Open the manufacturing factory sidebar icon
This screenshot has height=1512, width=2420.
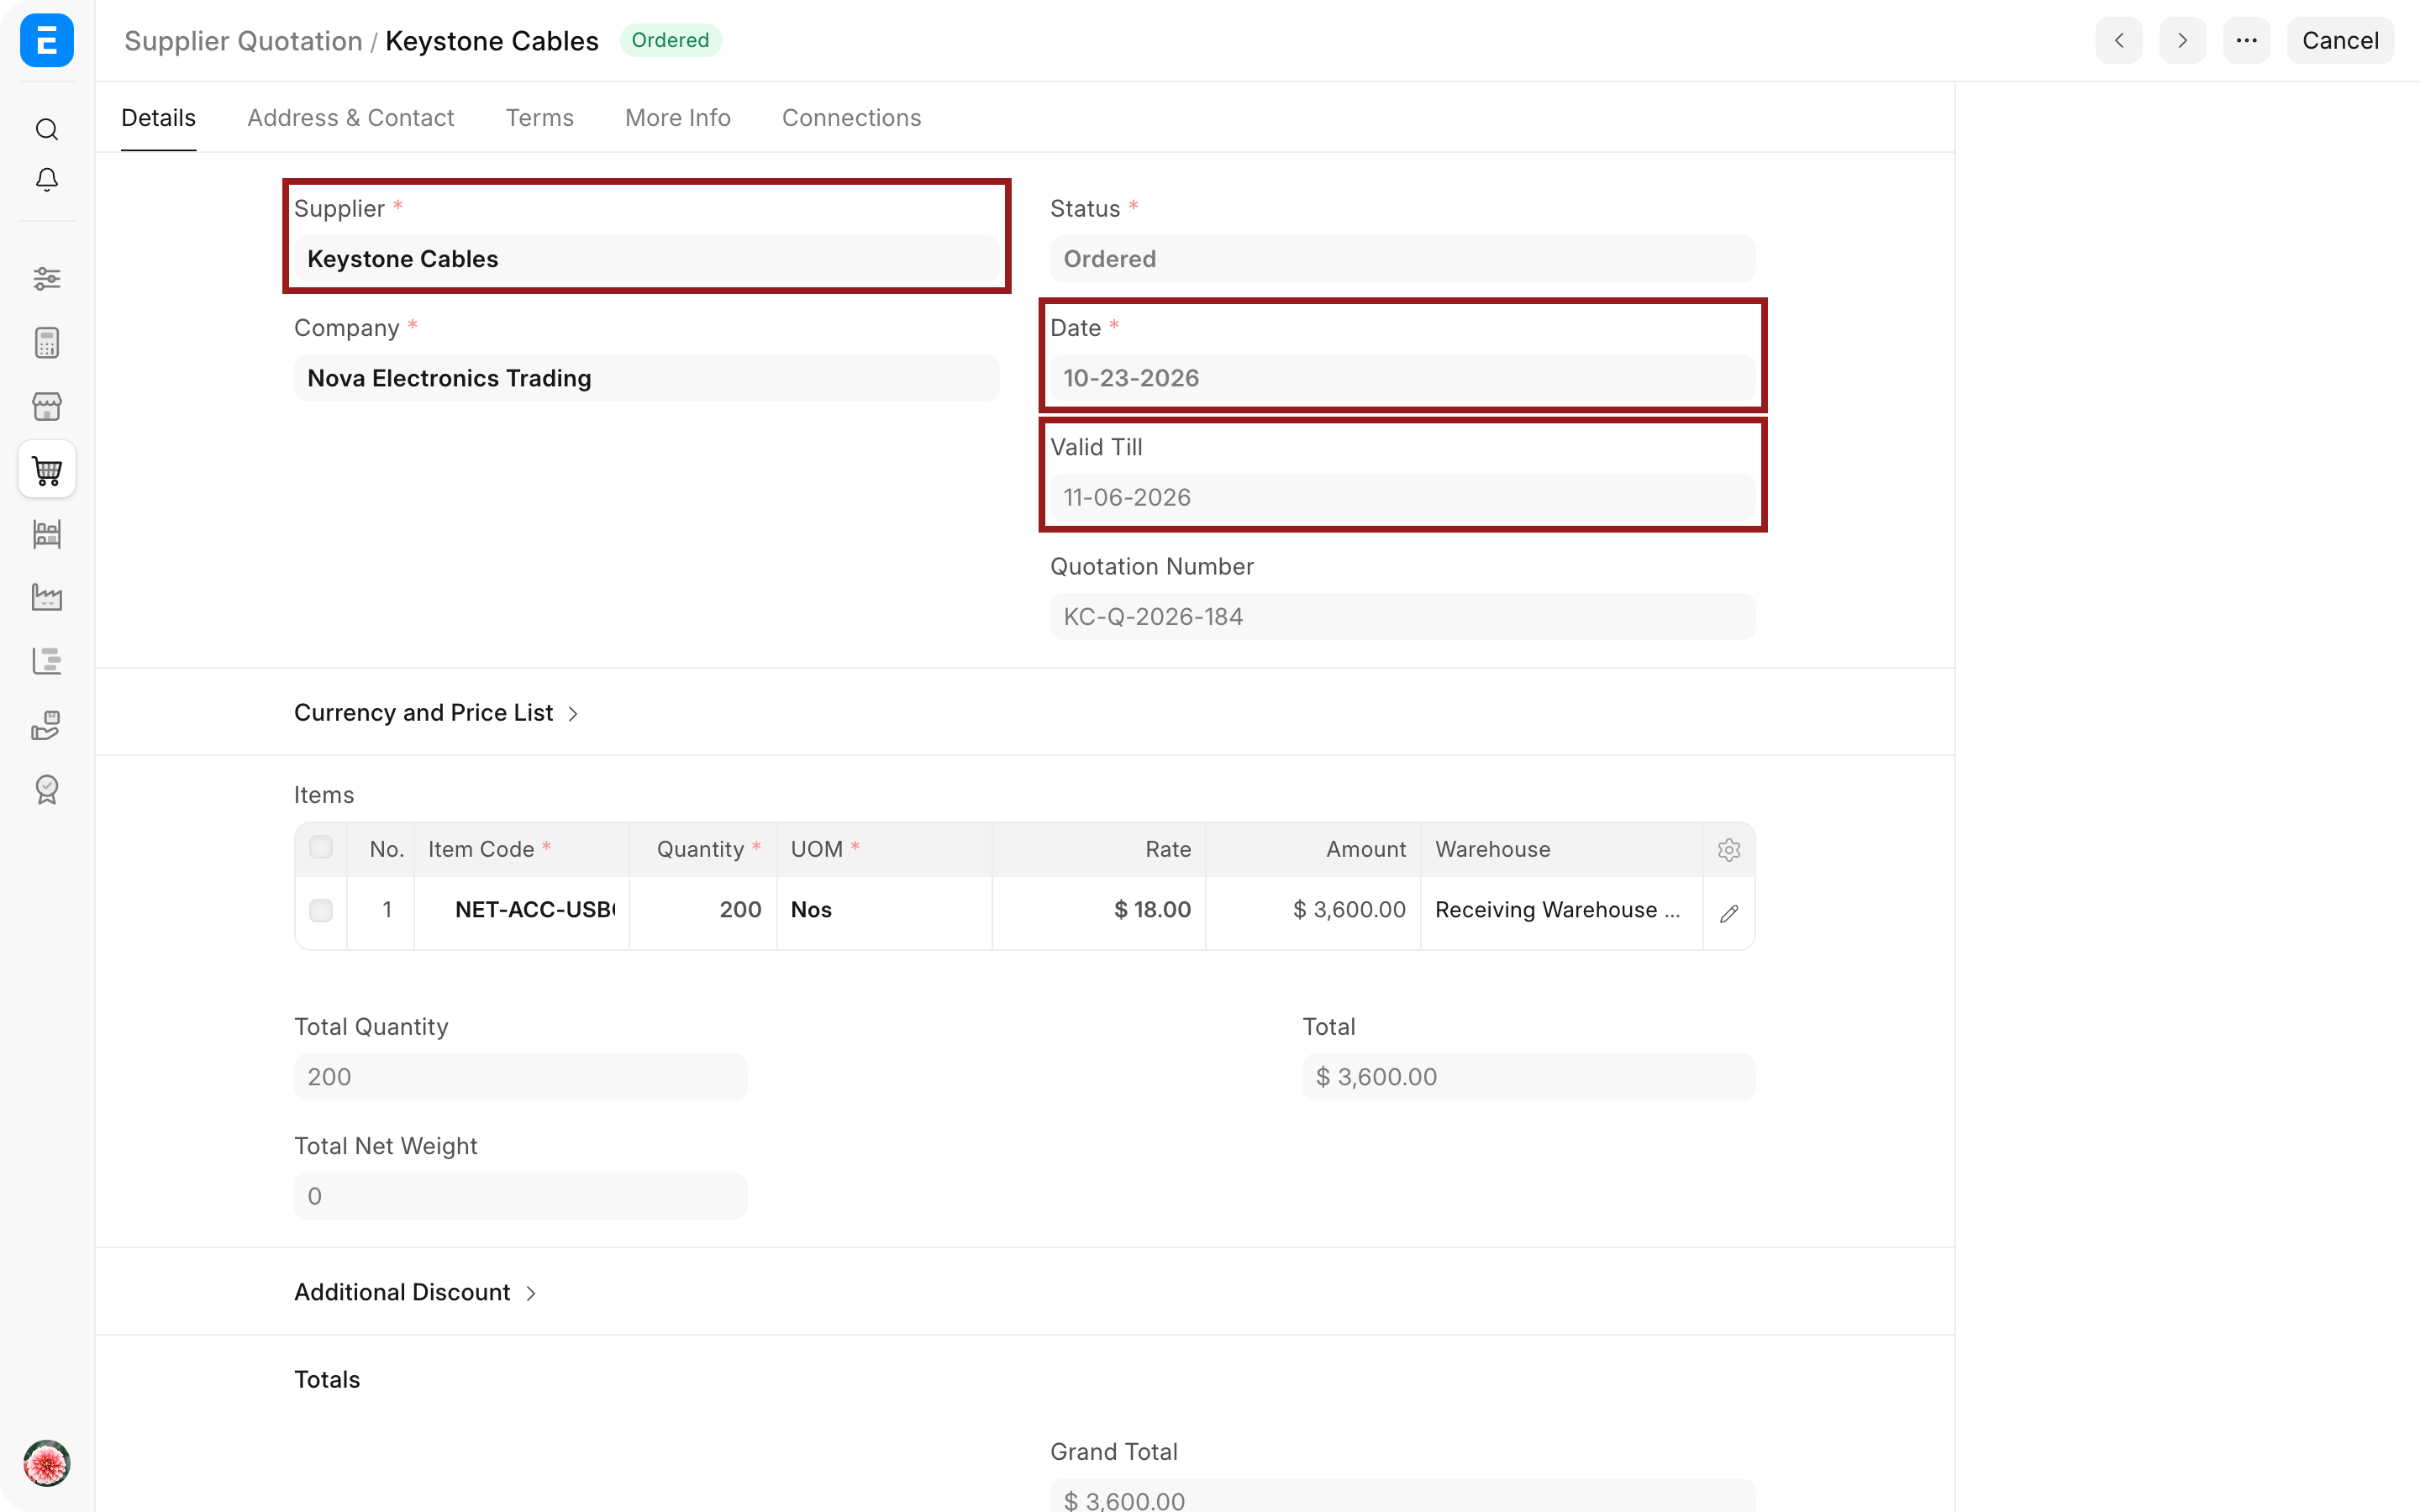[x=47, y=598]
